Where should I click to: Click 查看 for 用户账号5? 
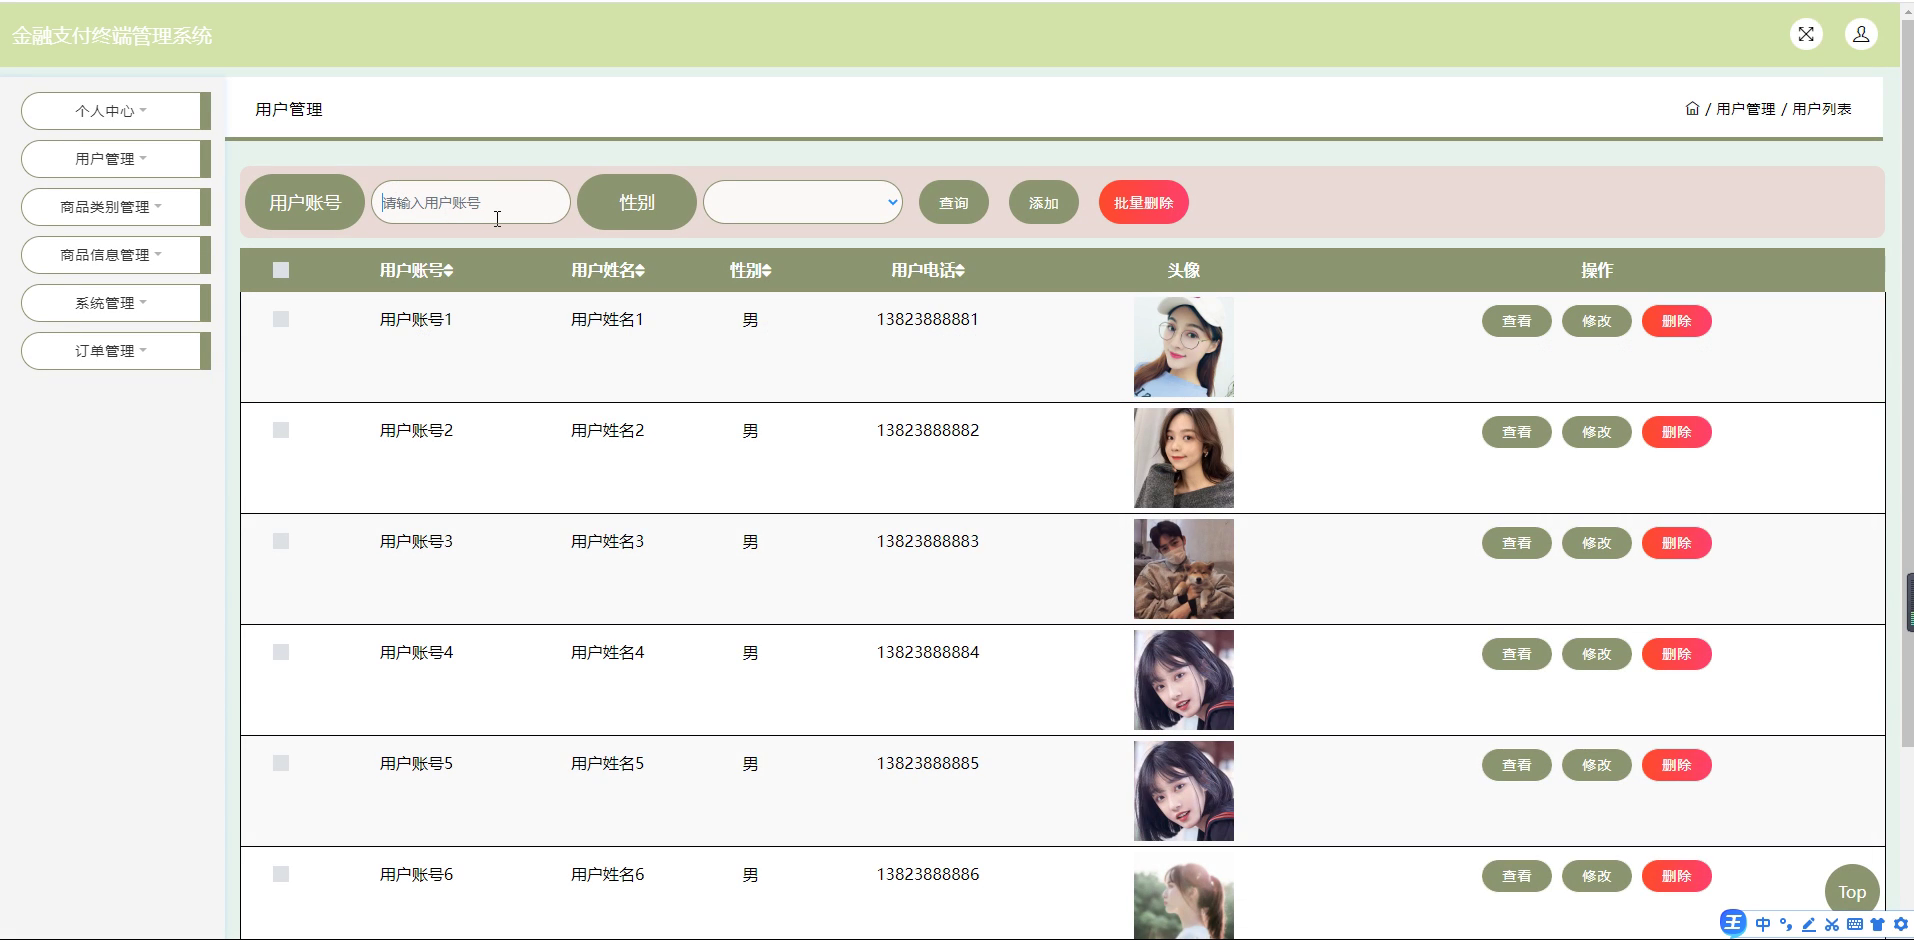coord(1517,765)
